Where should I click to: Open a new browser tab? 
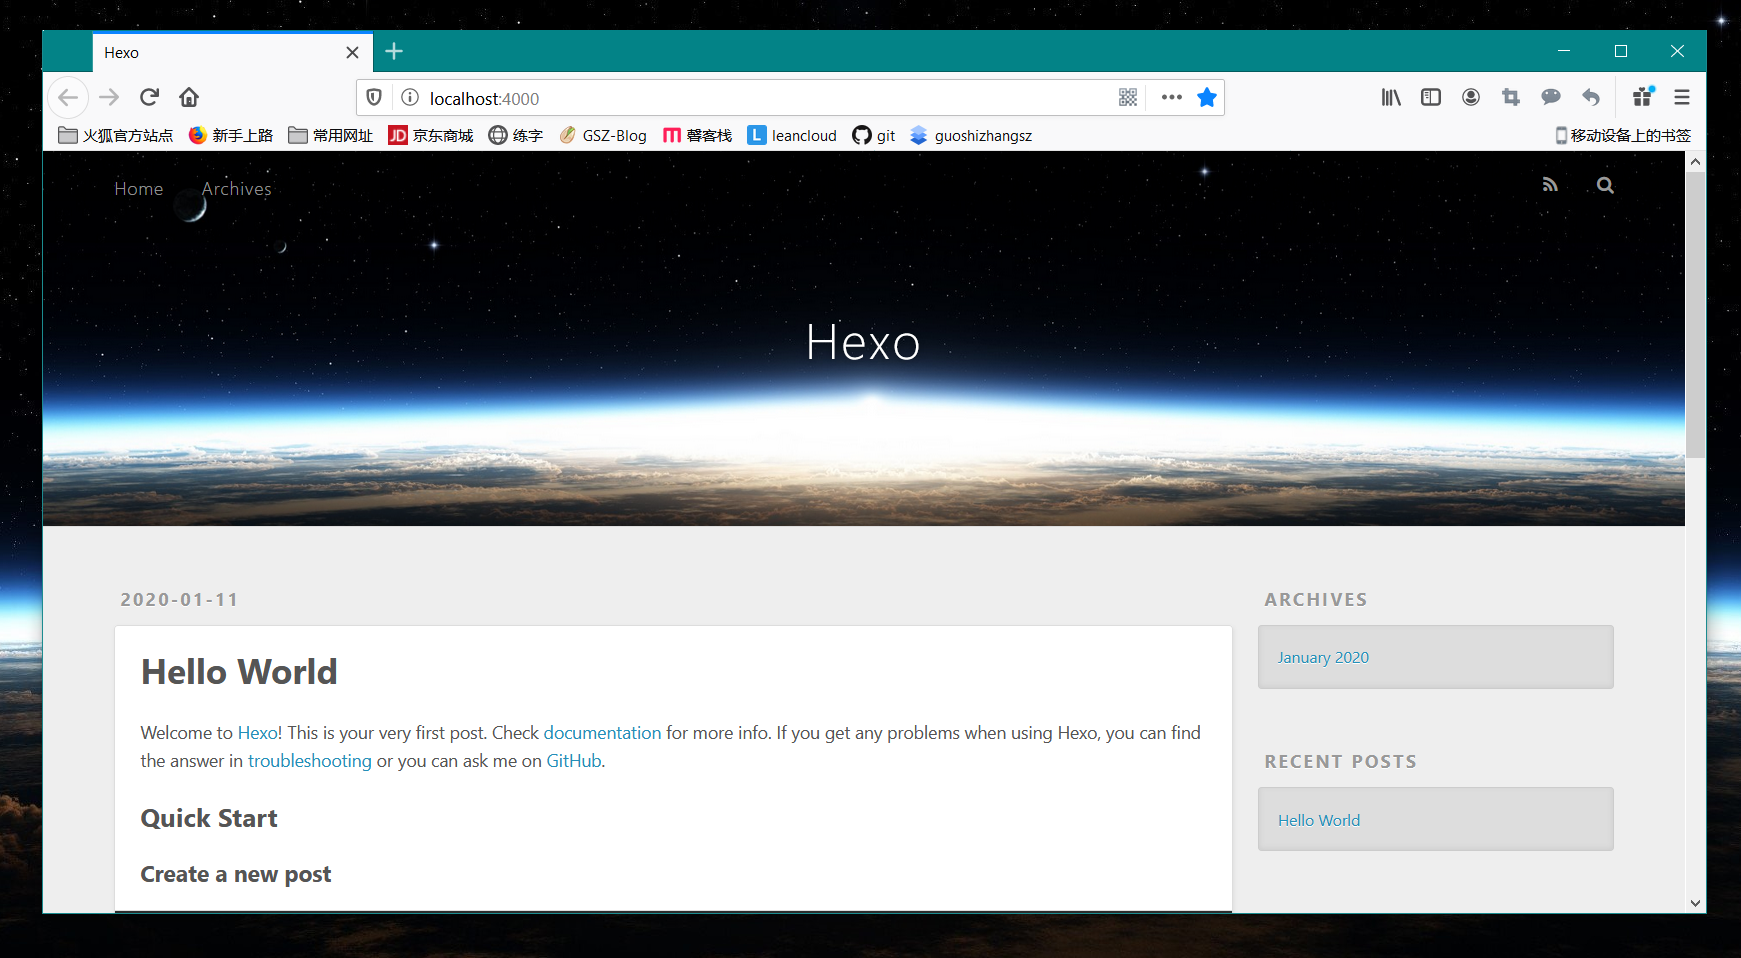point(394,51)
